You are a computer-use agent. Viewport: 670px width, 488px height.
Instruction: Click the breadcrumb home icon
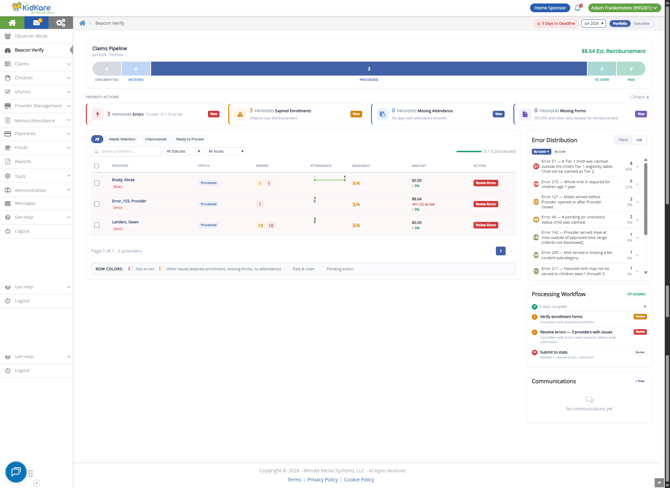tap(82, 23)
